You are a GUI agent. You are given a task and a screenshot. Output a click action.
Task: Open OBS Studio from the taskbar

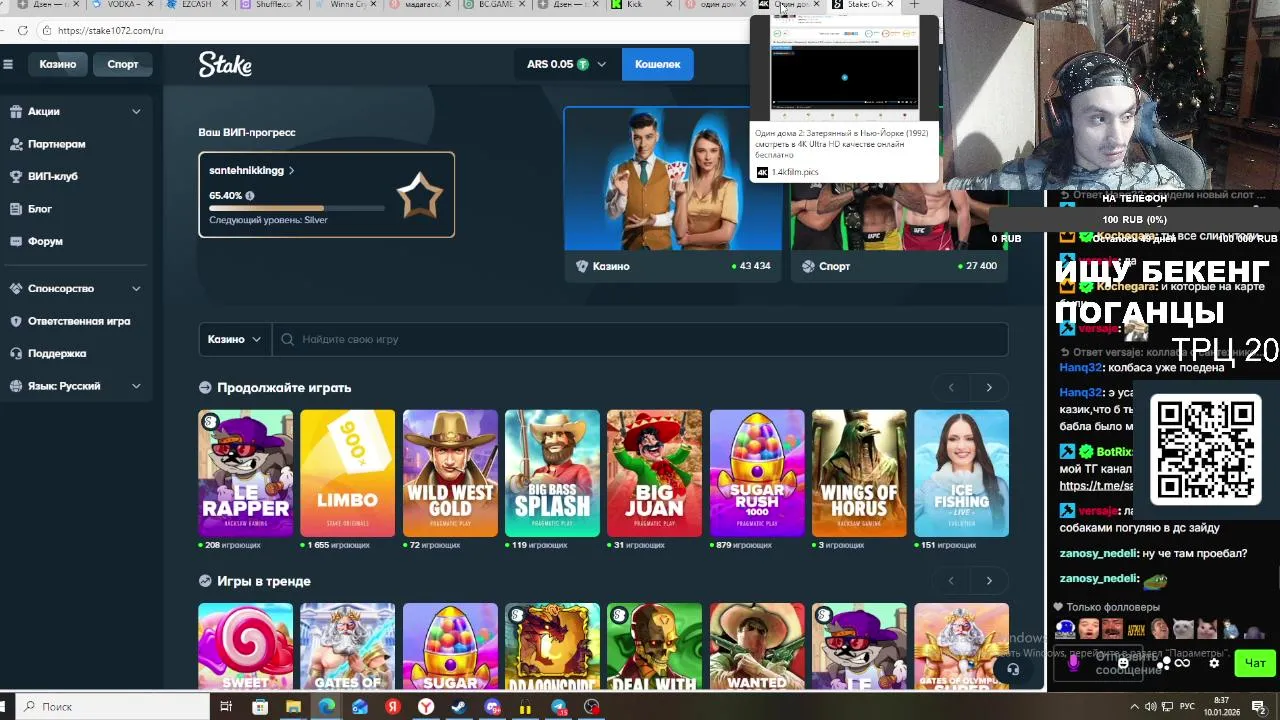click(592, 707)
